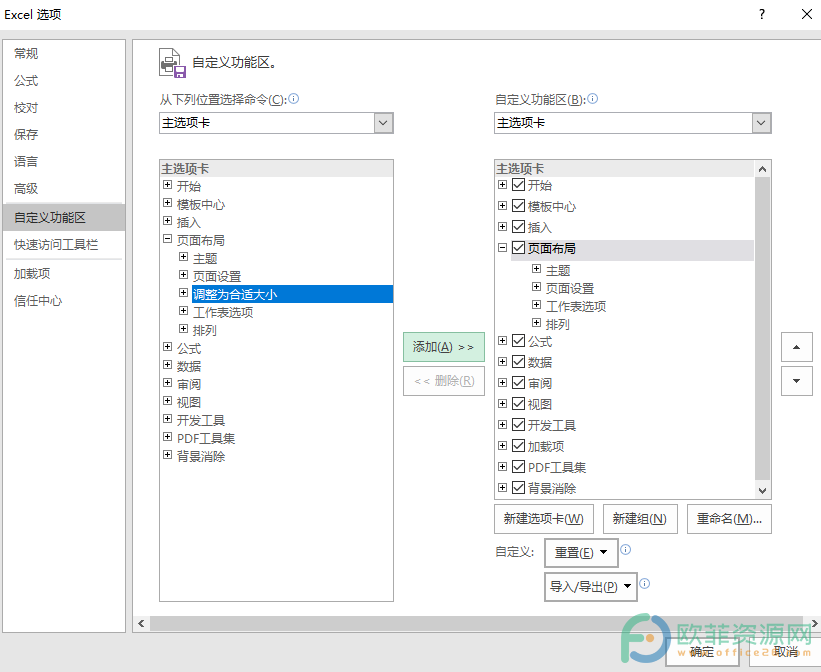The image size is (821, 672).
Task: Expand 调整为合适大小 group
Action: (183, 293)
